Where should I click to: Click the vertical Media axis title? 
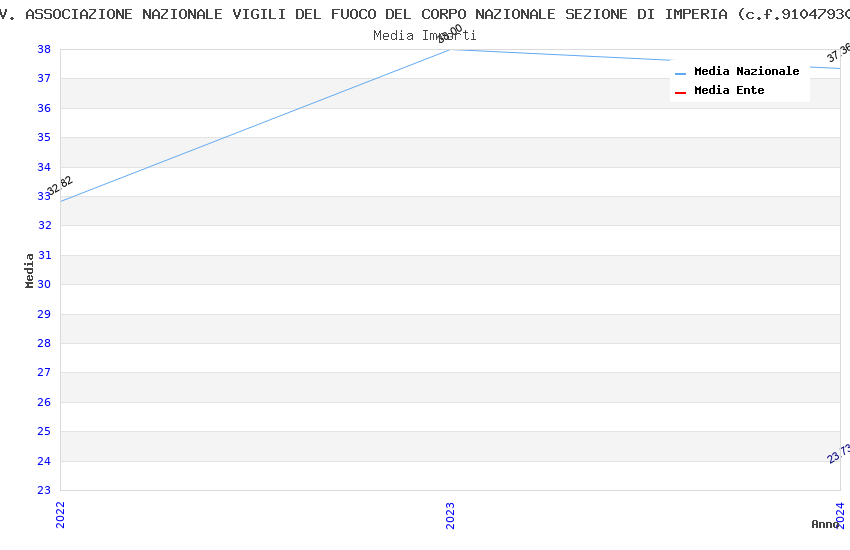[x=29, y=270]
